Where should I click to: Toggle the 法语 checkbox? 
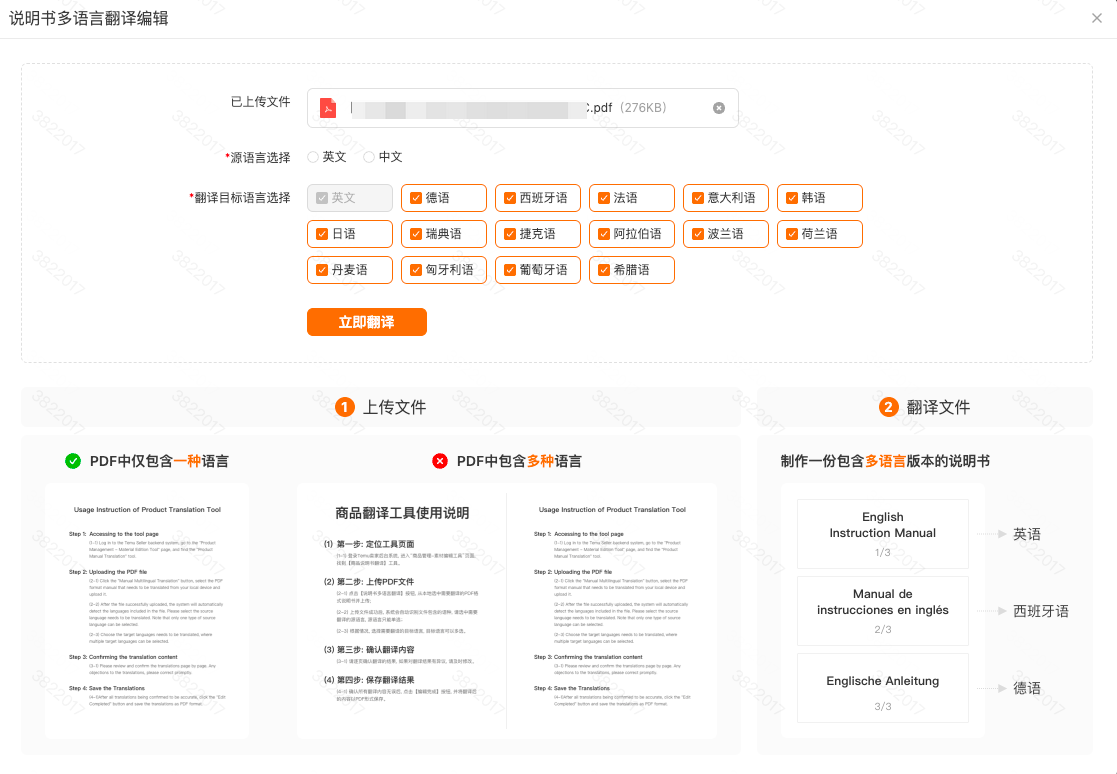tap(603, 198)
